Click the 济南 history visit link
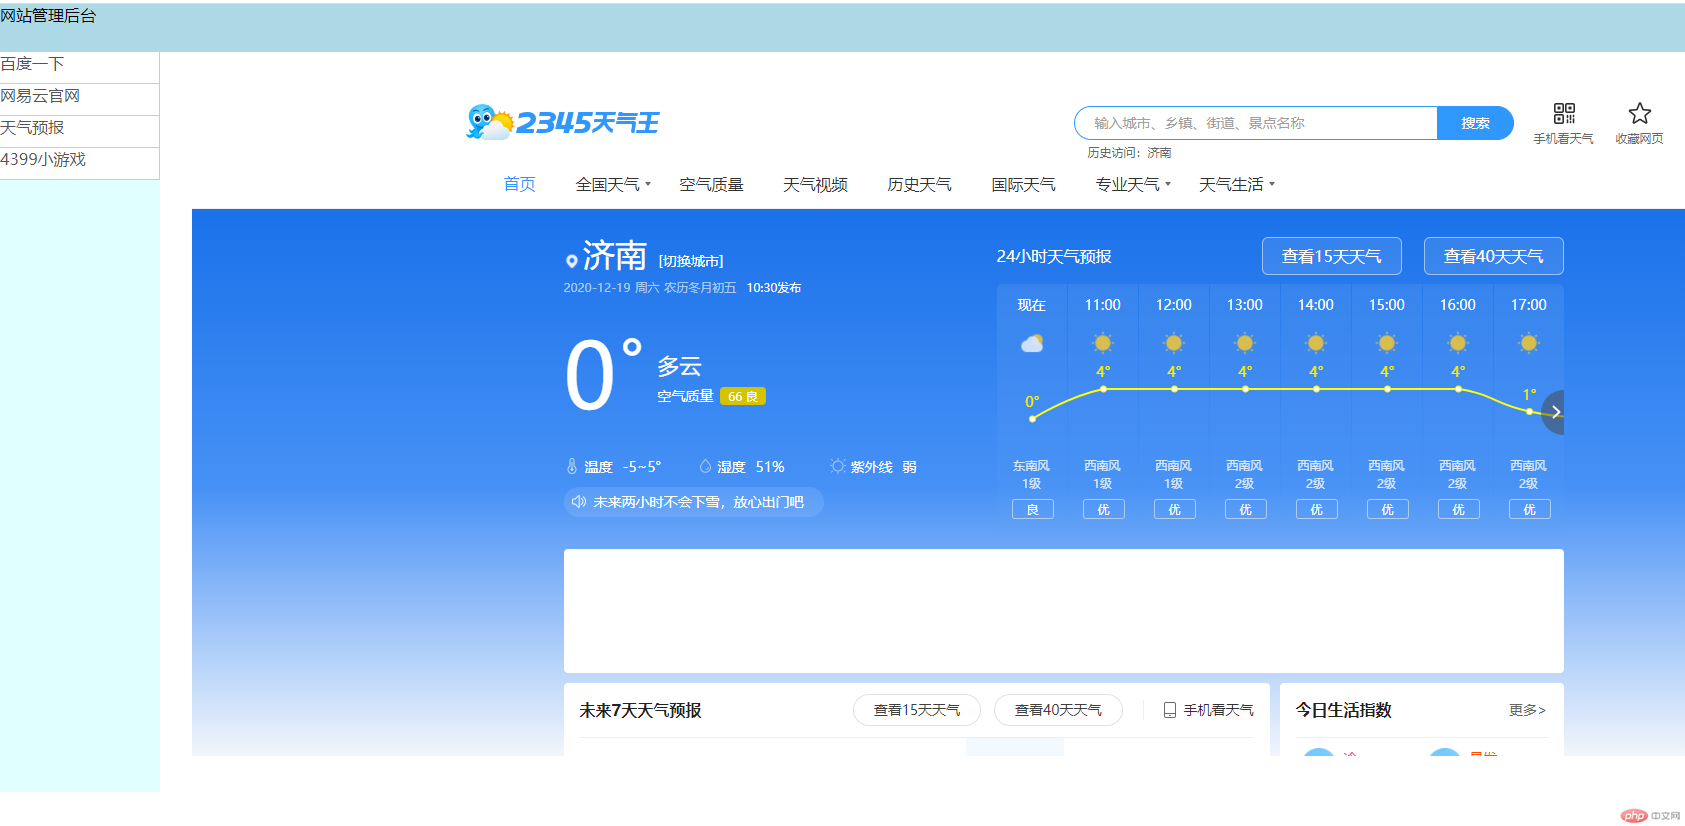1685x826 pixels. (1159, 153)
